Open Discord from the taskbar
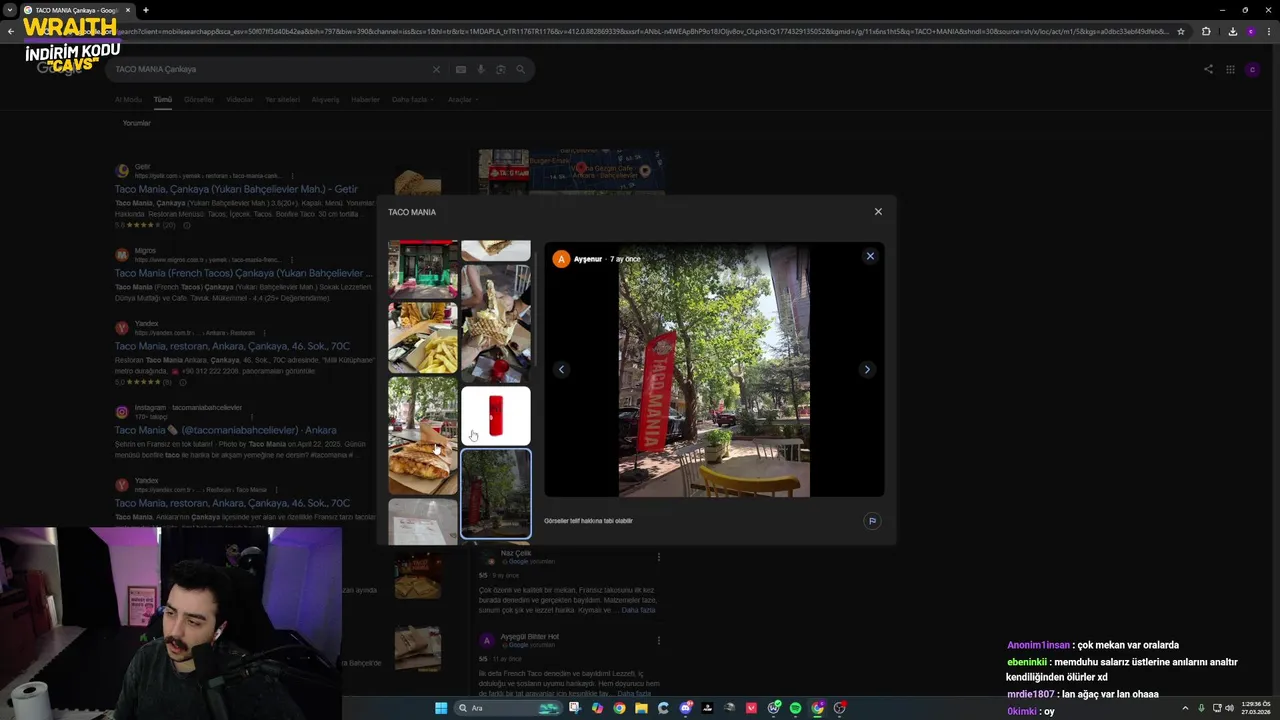Viewport: 1280px width, 720px height. [x=685, y=708]
